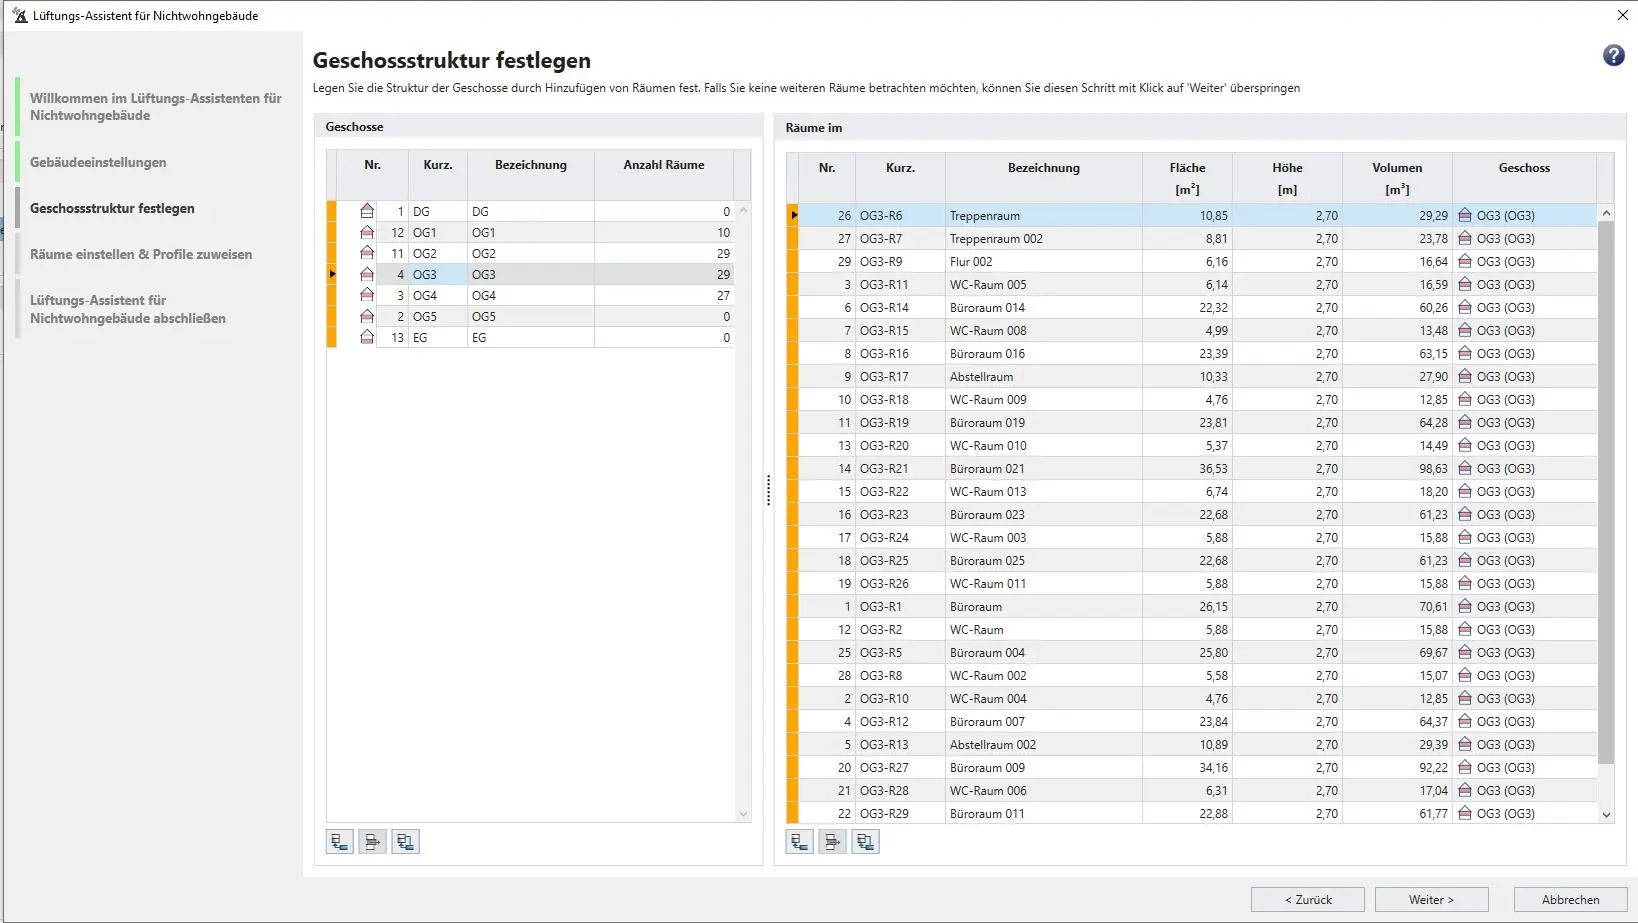
Task: Click the add-row icon below the Geschosse list
Action: (x=340, y=842)
